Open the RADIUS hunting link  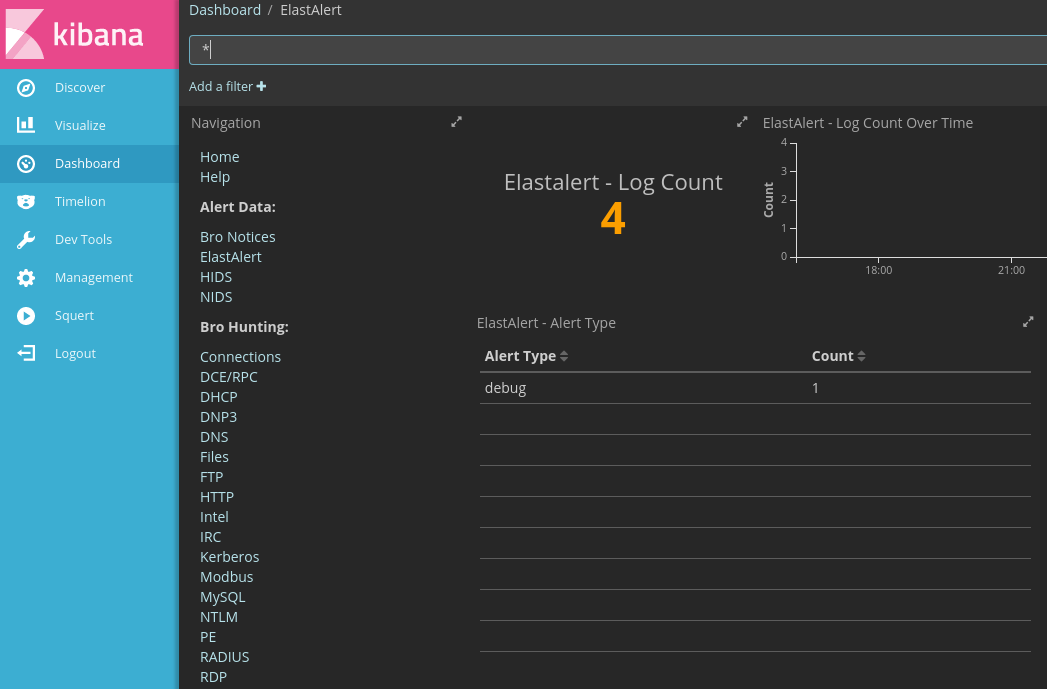(225, 658)
